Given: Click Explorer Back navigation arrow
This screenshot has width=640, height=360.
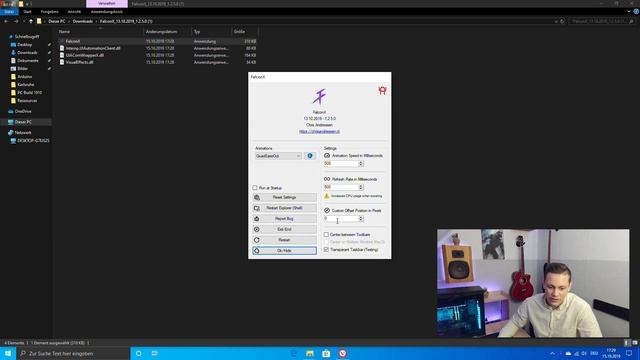Looking at the screenshot, I should pyautogui.click(x=6, y=21).
